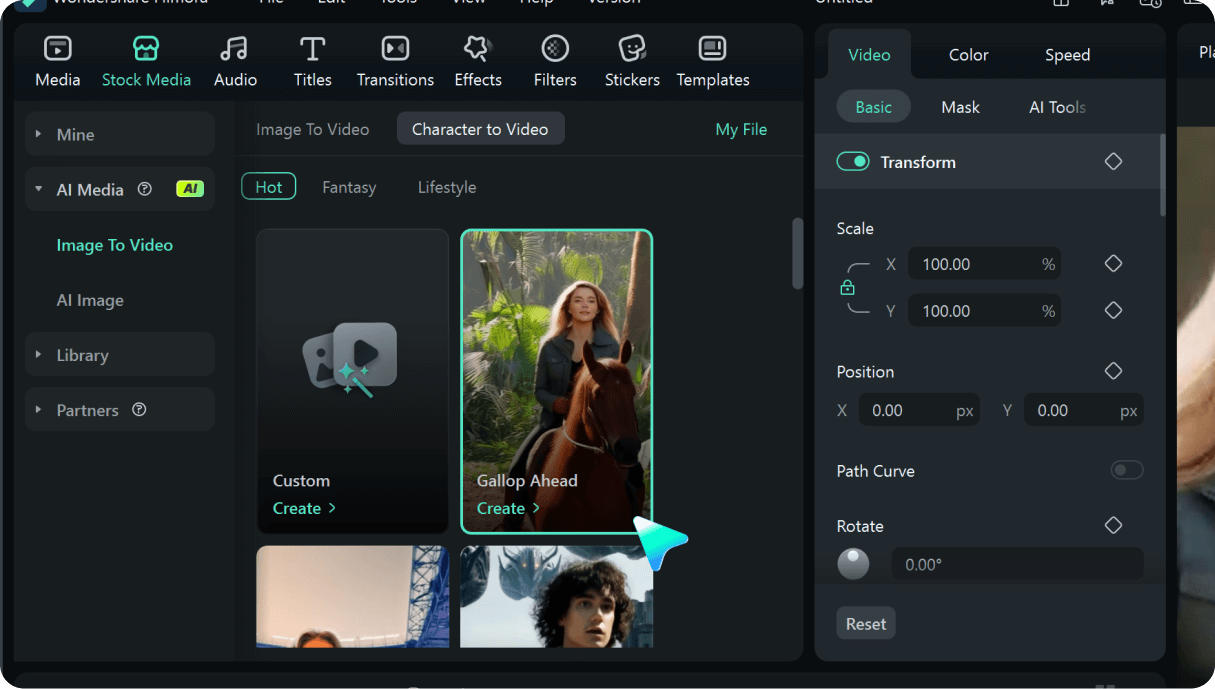Add keyframe for Scale Y
1215x689 pixels.
(x=1113, y=311)
